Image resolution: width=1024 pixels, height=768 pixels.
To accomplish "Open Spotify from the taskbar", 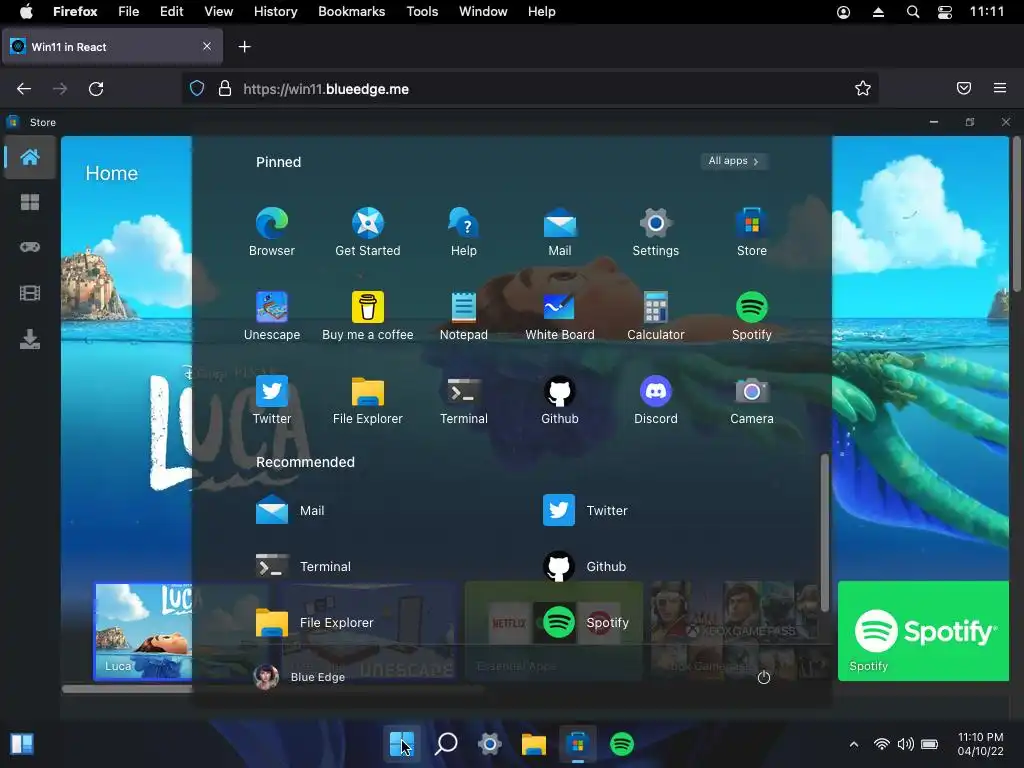I will [x=622, y=744].
